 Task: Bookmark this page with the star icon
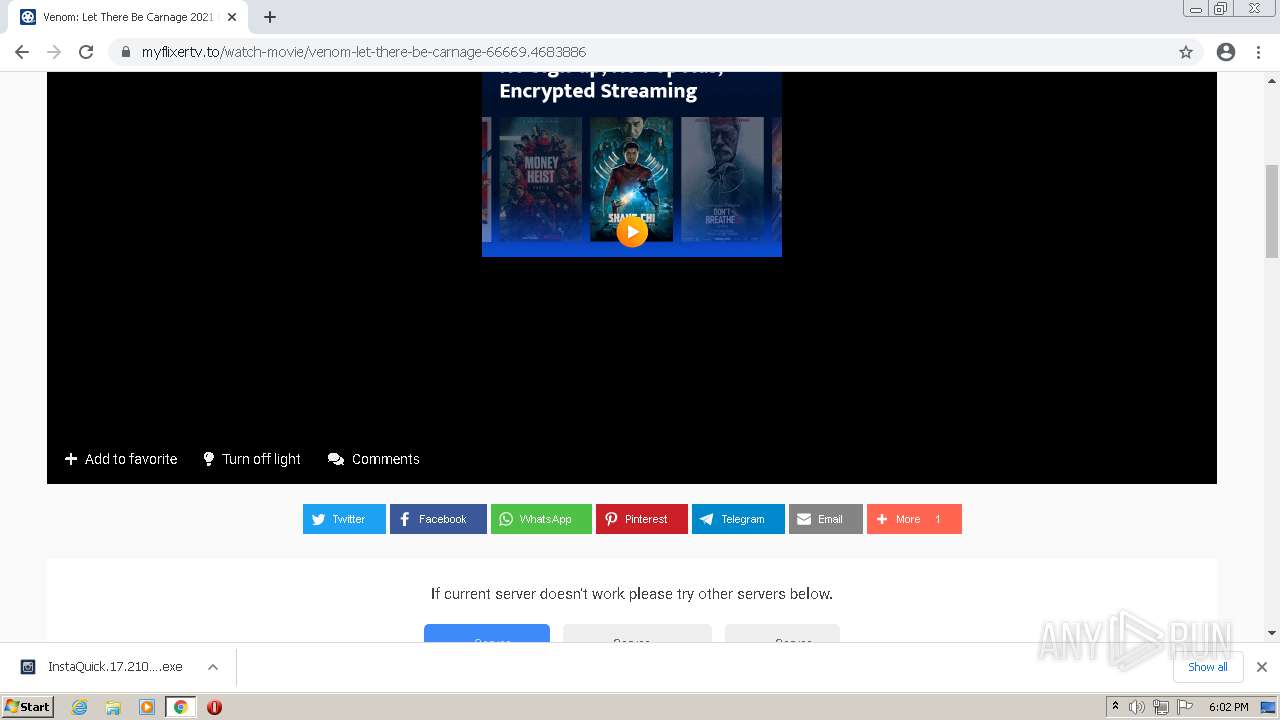(1186, 52)
